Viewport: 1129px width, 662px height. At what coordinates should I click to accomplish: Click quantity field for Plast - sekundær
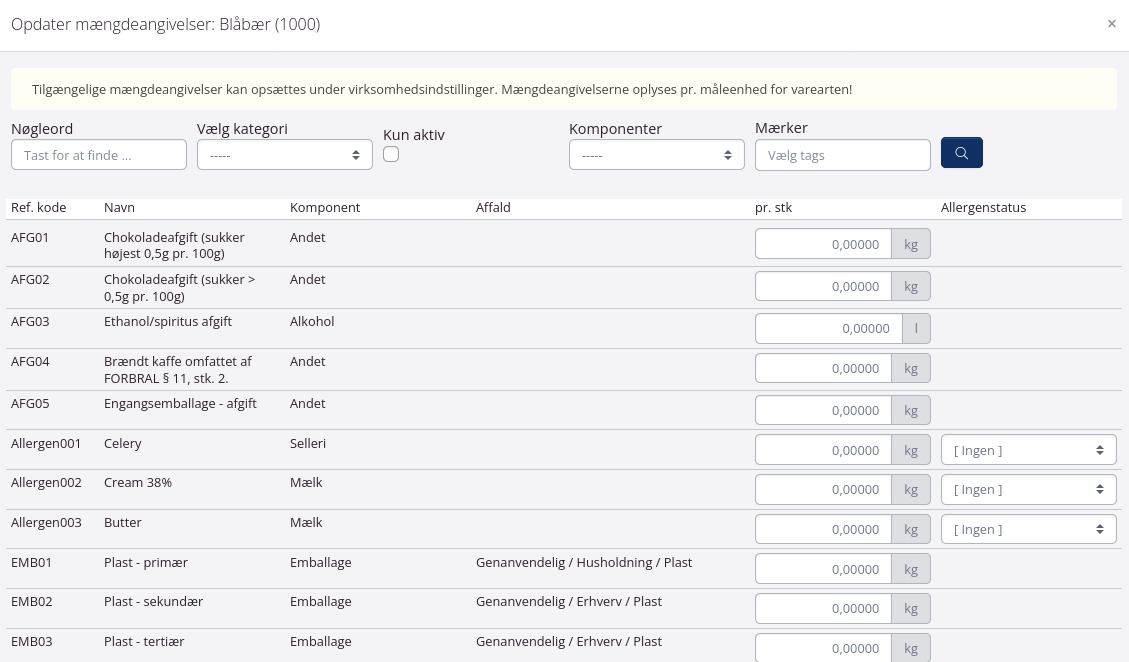pyautogui.click(x=823, y=608)
